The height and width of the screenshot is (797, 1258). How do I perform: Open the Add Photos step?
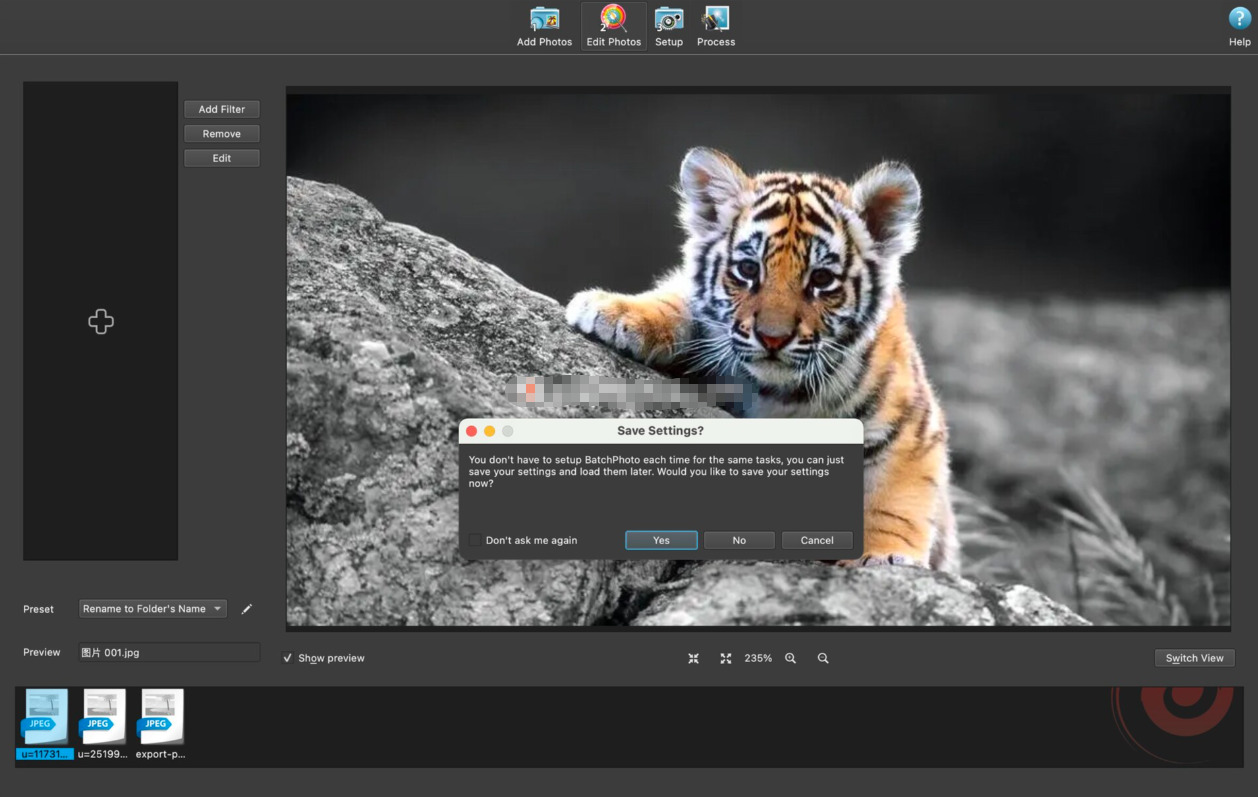[x=544, y=27]
